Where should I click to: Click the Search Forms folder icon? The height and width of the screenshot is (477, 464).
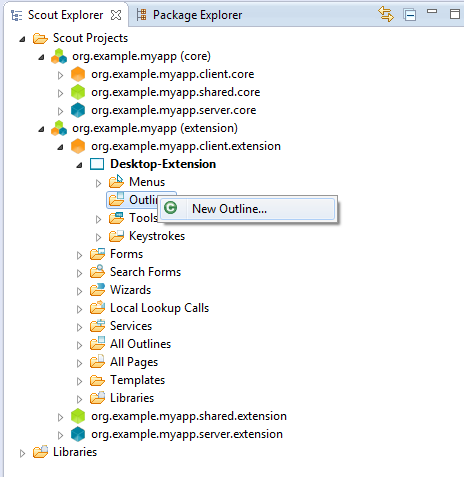point(97,272)
